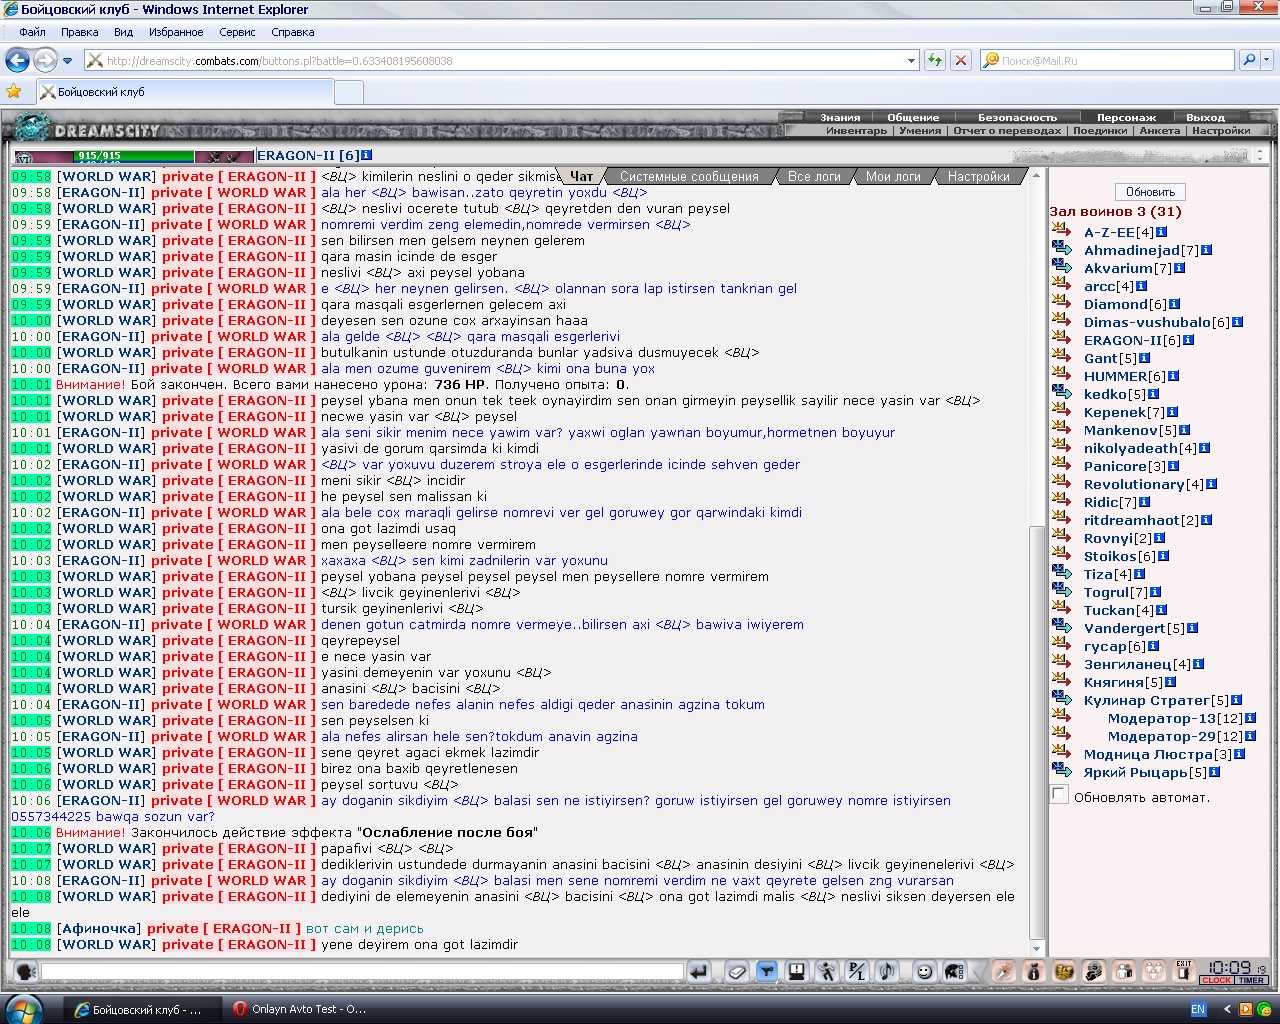Open info icon next to Модератор-13[12]
The height and width of the screenshot is (1024, 1280).
(1250, 718)
